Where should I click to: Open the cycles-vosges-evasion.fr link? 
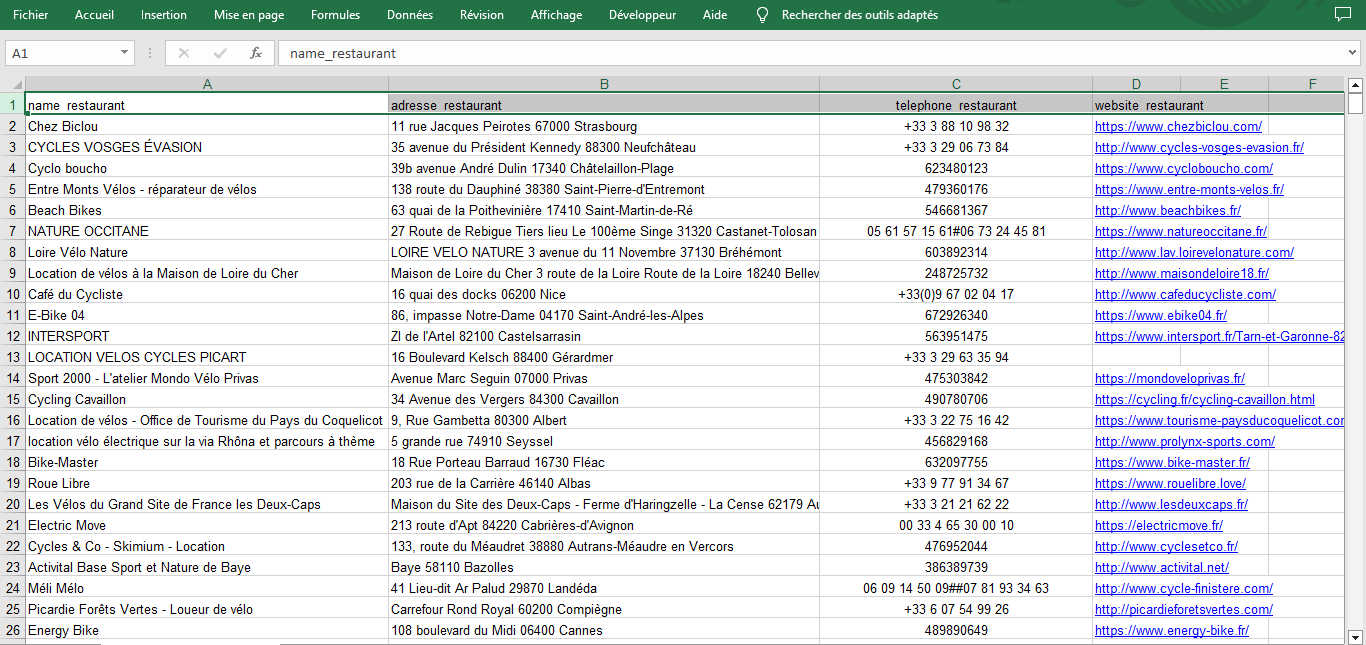[1199, 148]
